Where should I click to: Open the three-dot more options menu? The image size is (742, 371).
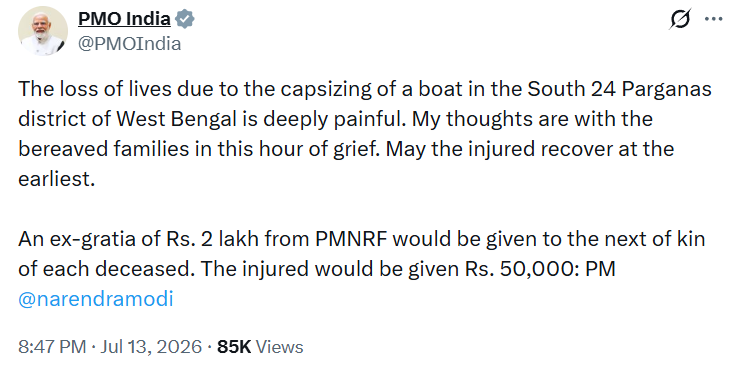pyautogui.click(x=714, y=19)
